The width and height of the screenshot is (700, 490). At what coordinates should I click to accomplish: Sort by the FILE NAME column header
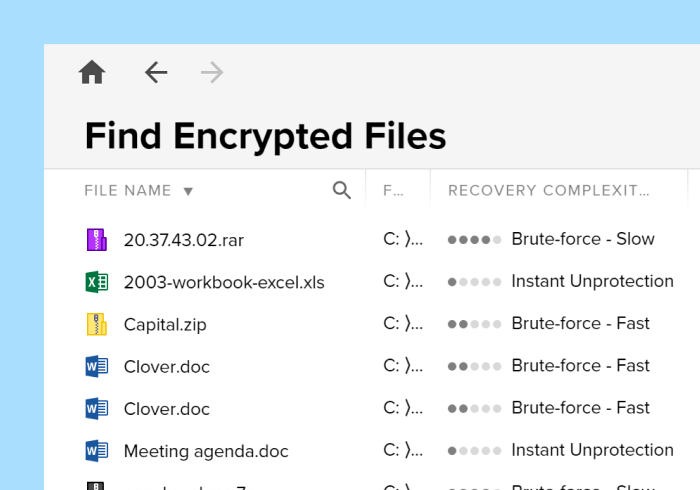tap(128, 191)
